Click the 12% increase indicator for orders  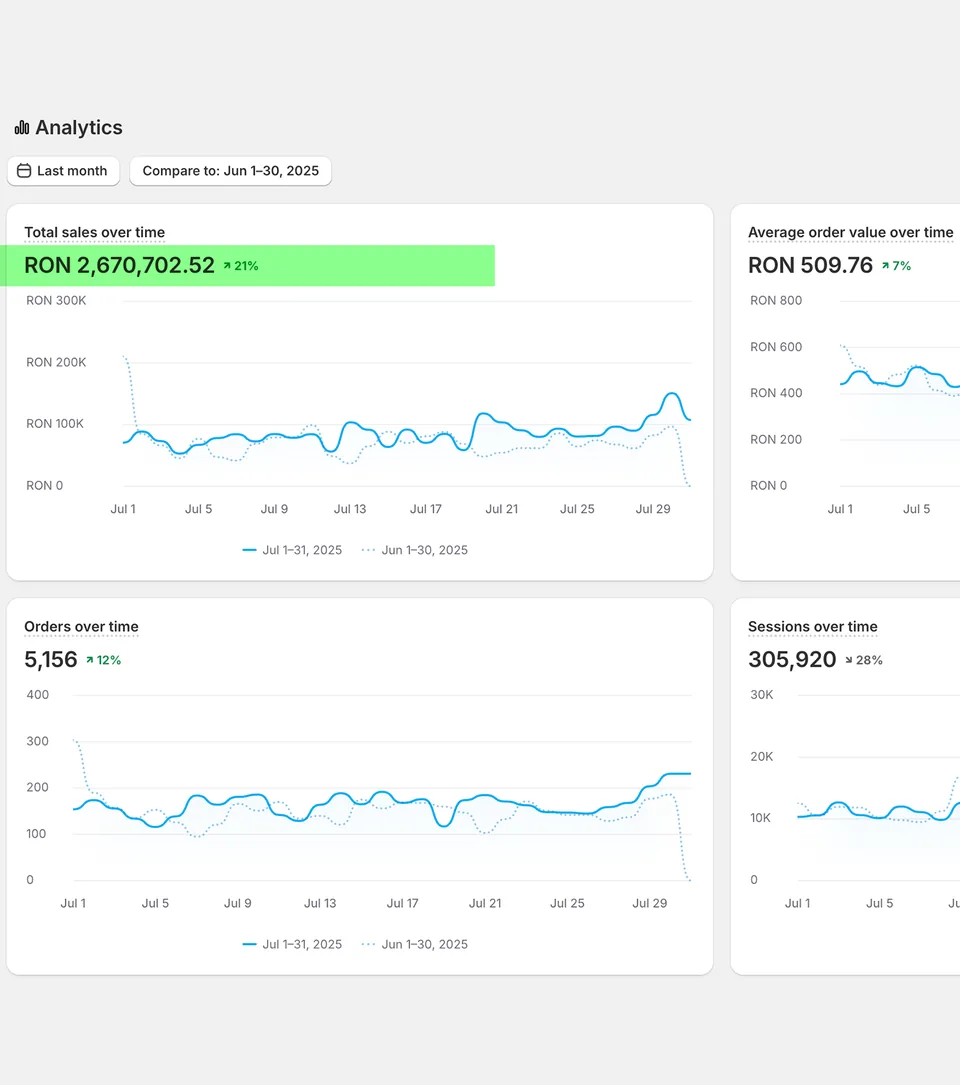pyautogui.click(x=103, y=660)
